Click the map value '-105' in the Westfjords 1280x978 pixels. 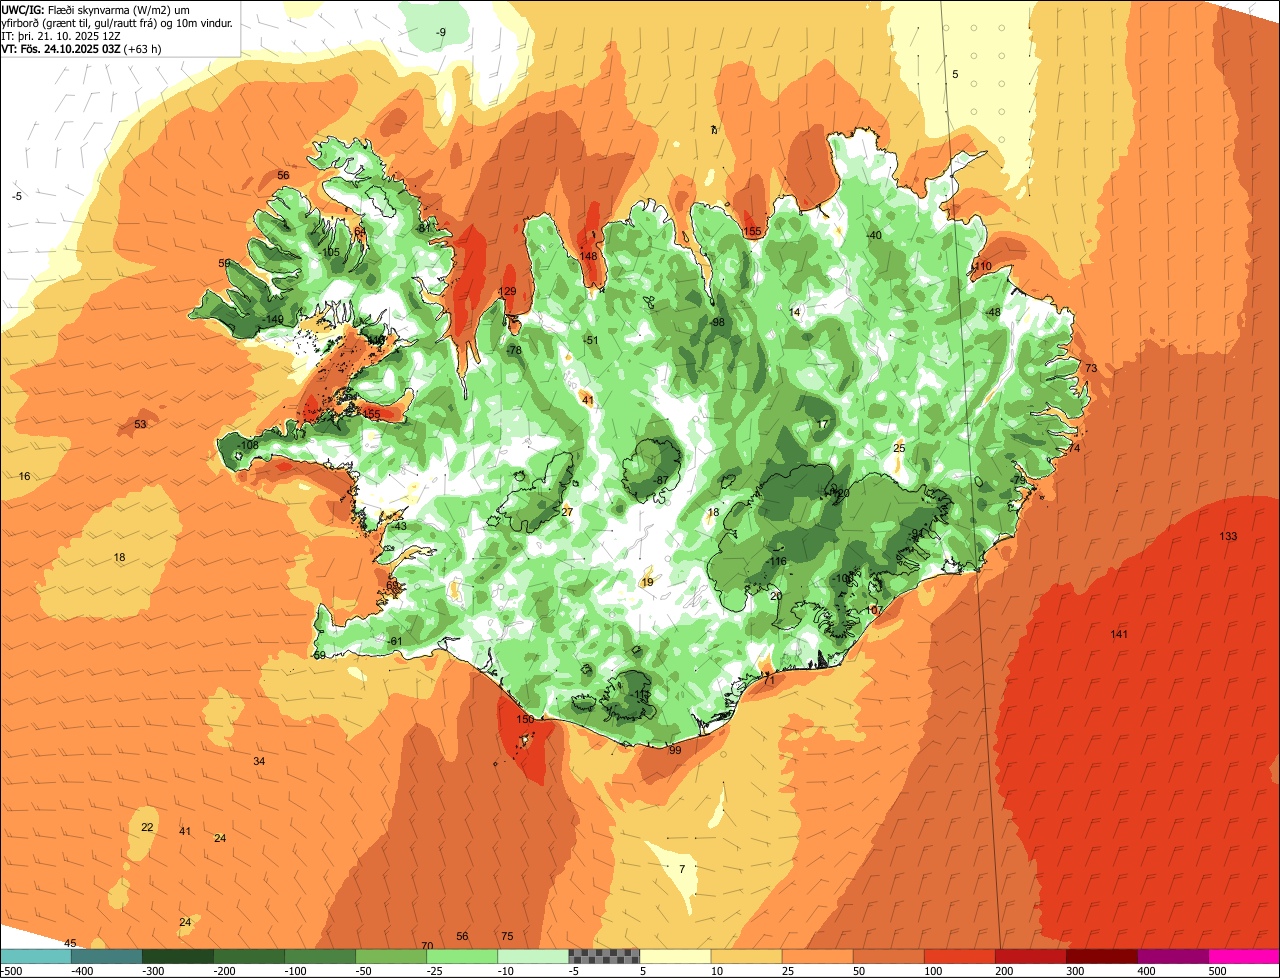click(x=329, y=252)
